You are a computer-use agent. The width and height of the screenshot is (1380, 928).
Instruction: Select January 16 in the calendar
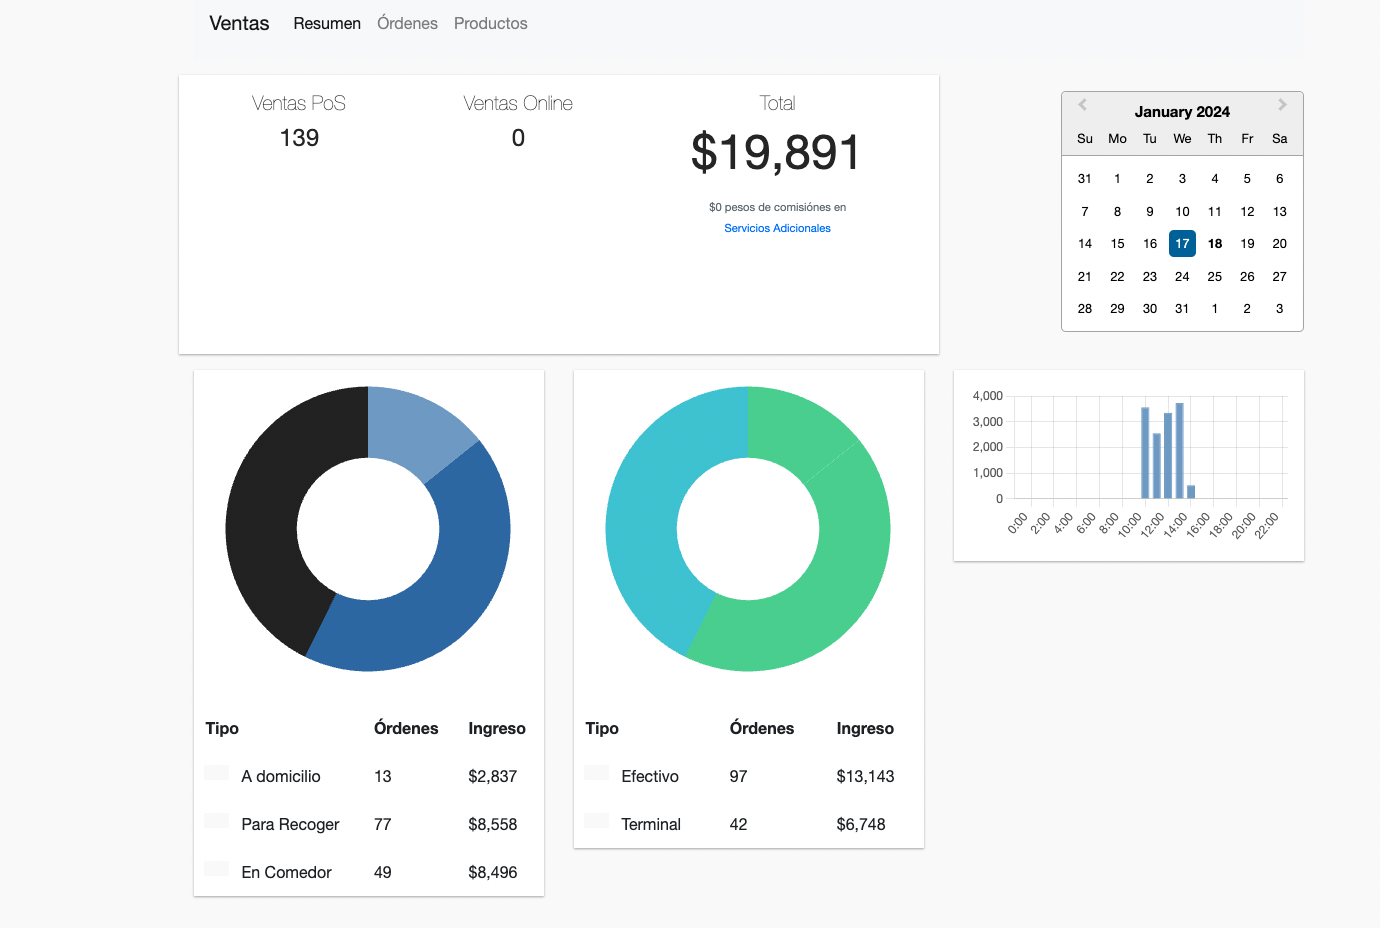(x=1150, y=244)
